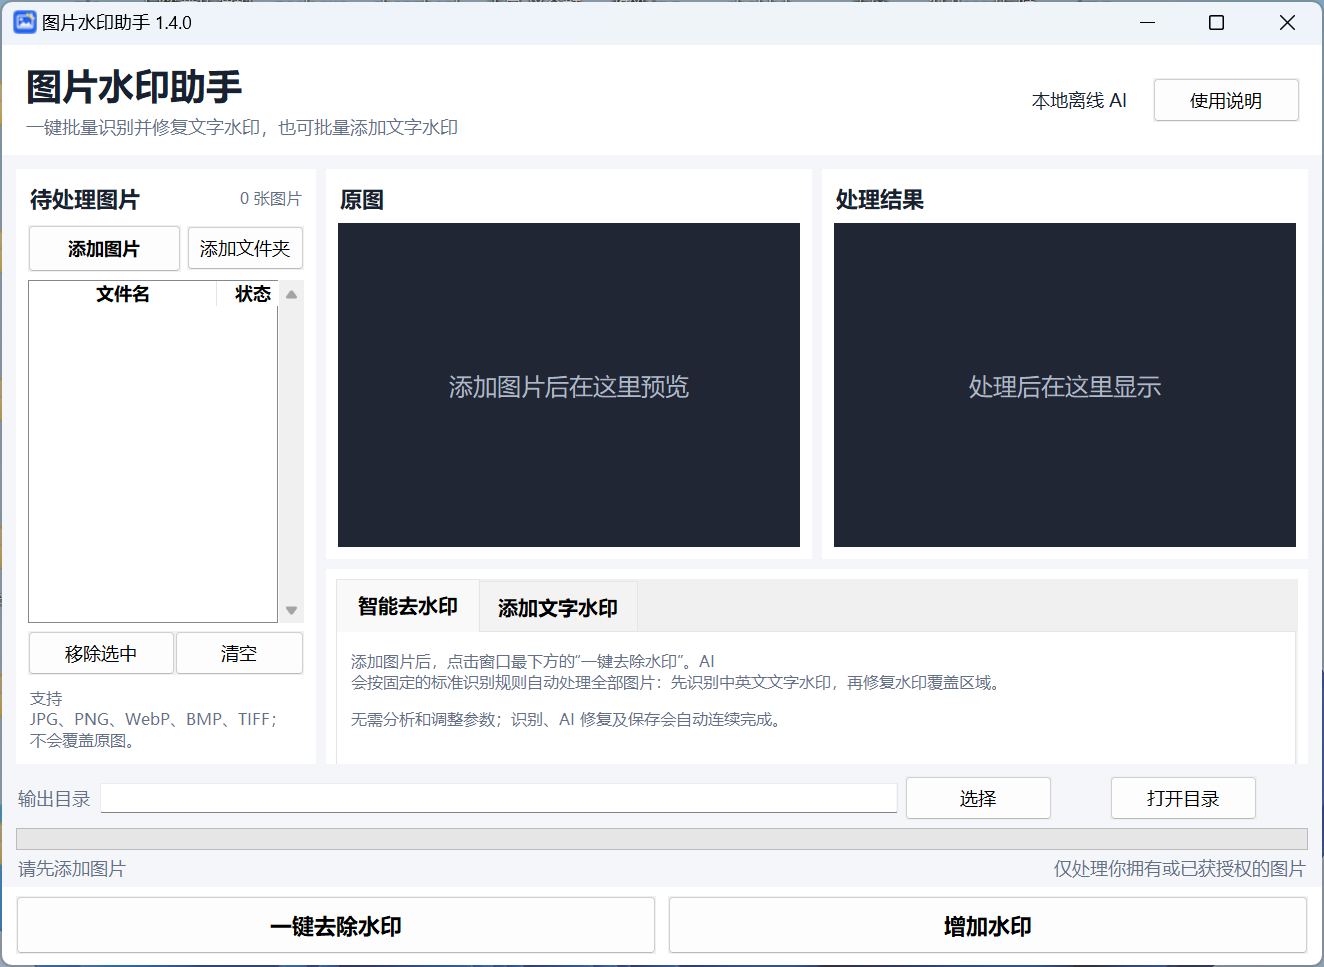Minimize the 图片水印助手 window
This screenshot has width=1324, height=967.
tap(1148, 22)
